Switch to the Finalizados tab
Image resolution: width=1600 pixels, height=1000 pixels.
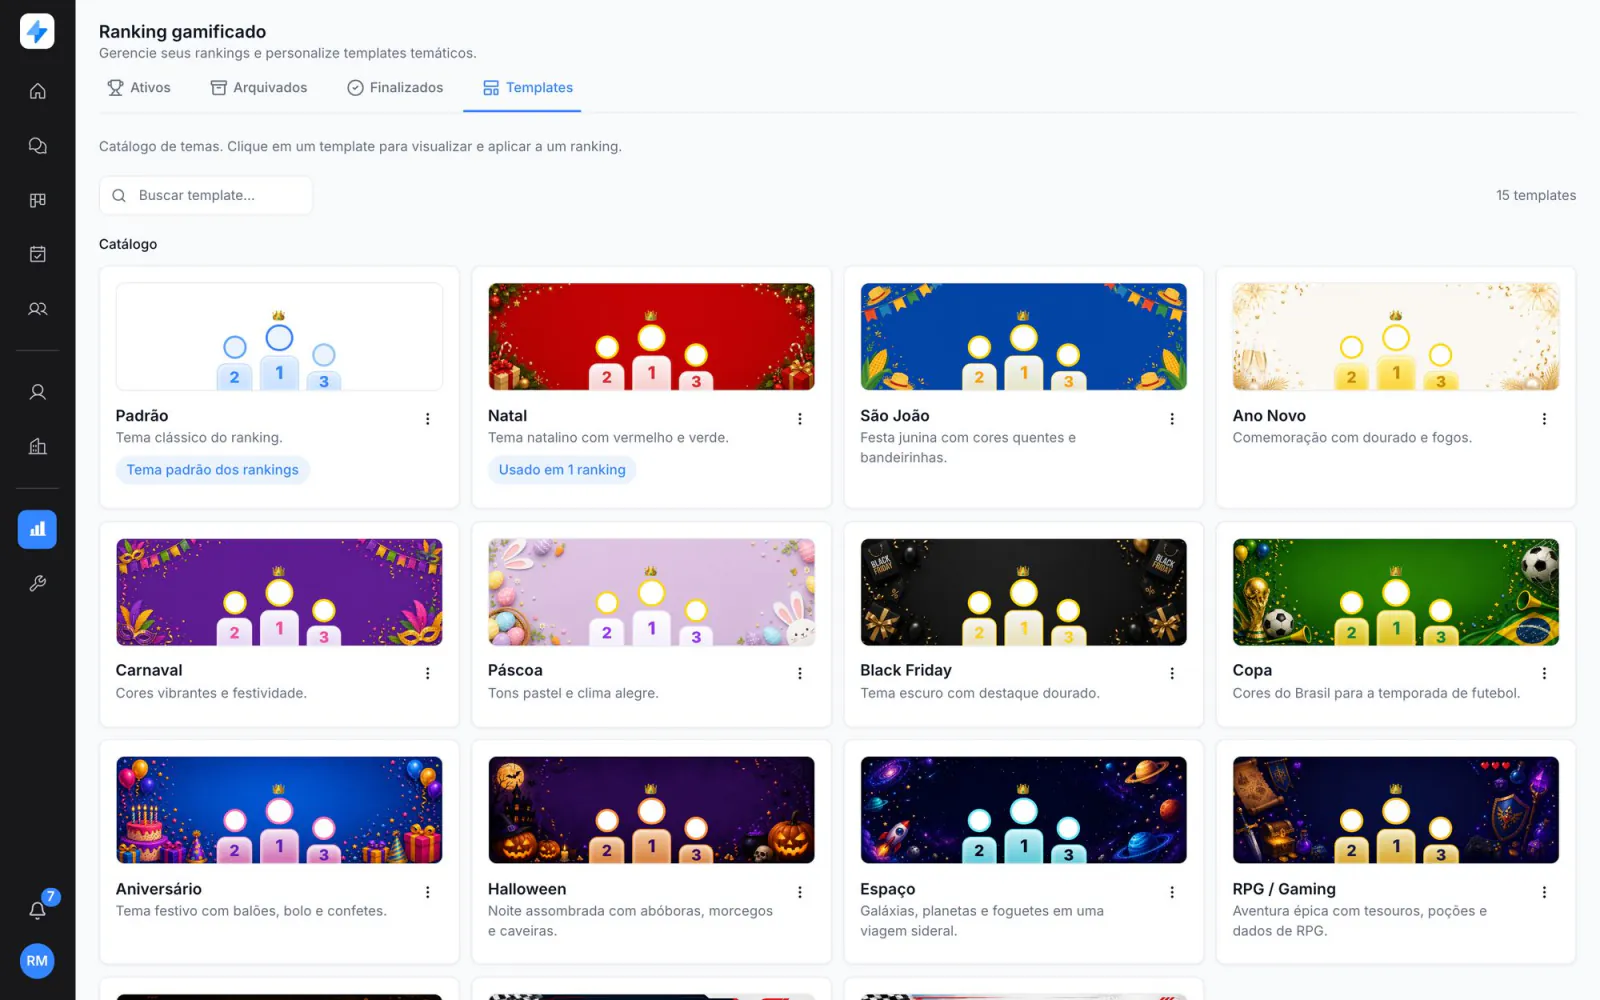(395, 88)
